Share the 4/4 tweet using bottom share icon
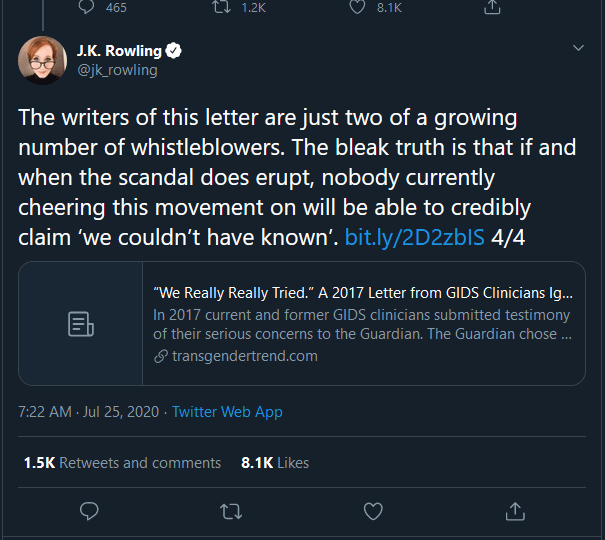 click(515, 511)
